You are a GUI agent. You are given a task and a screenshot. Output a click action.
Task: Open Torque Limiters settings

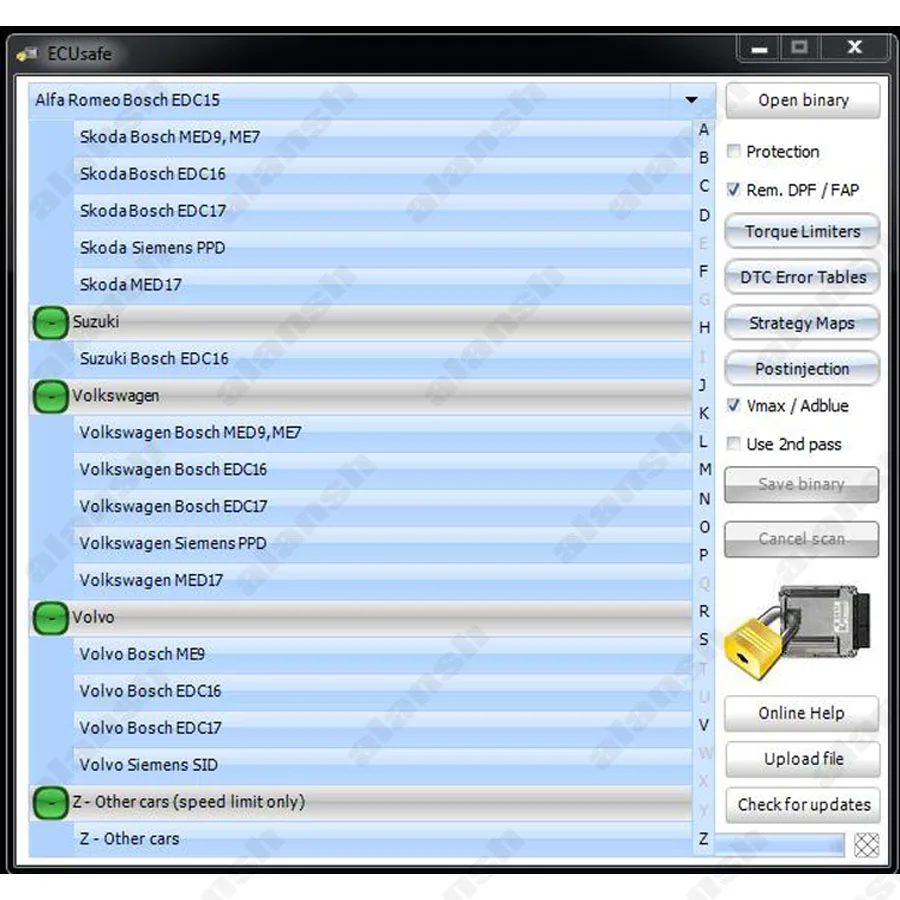pos(802,231)
